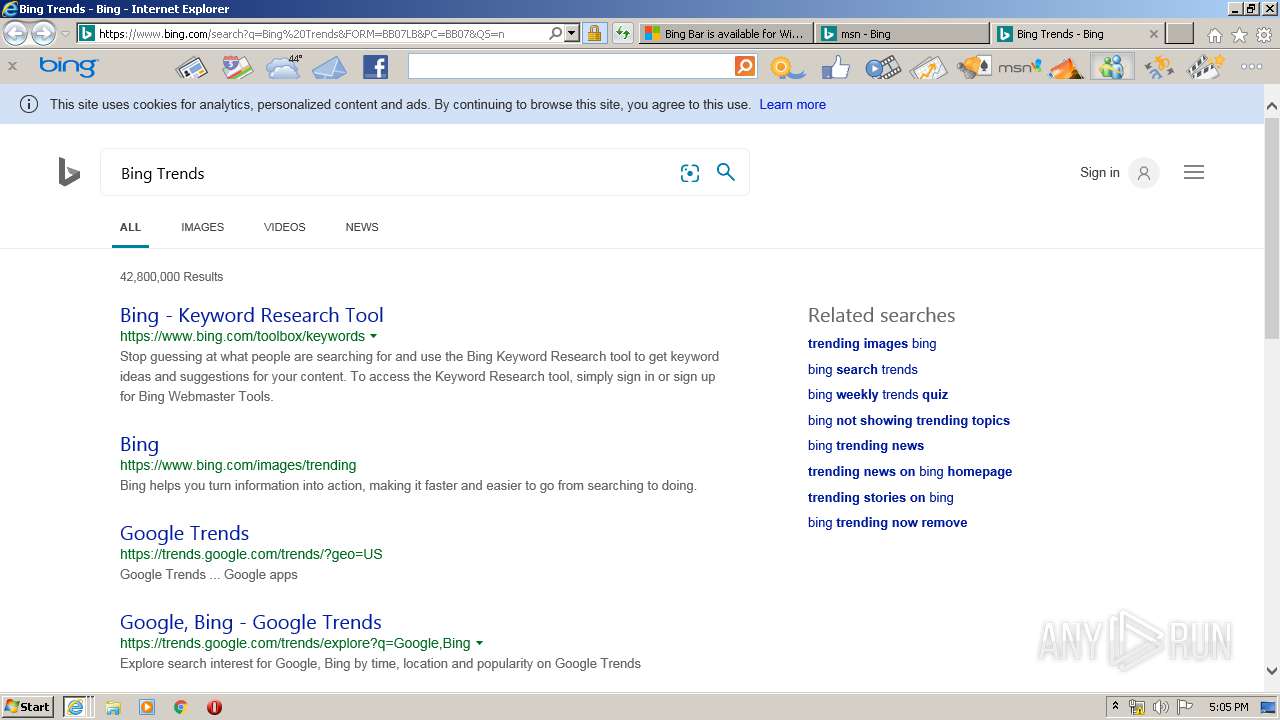Click the Sign in link
Screen dimensions: 1280x720
tap(1099, 172)
